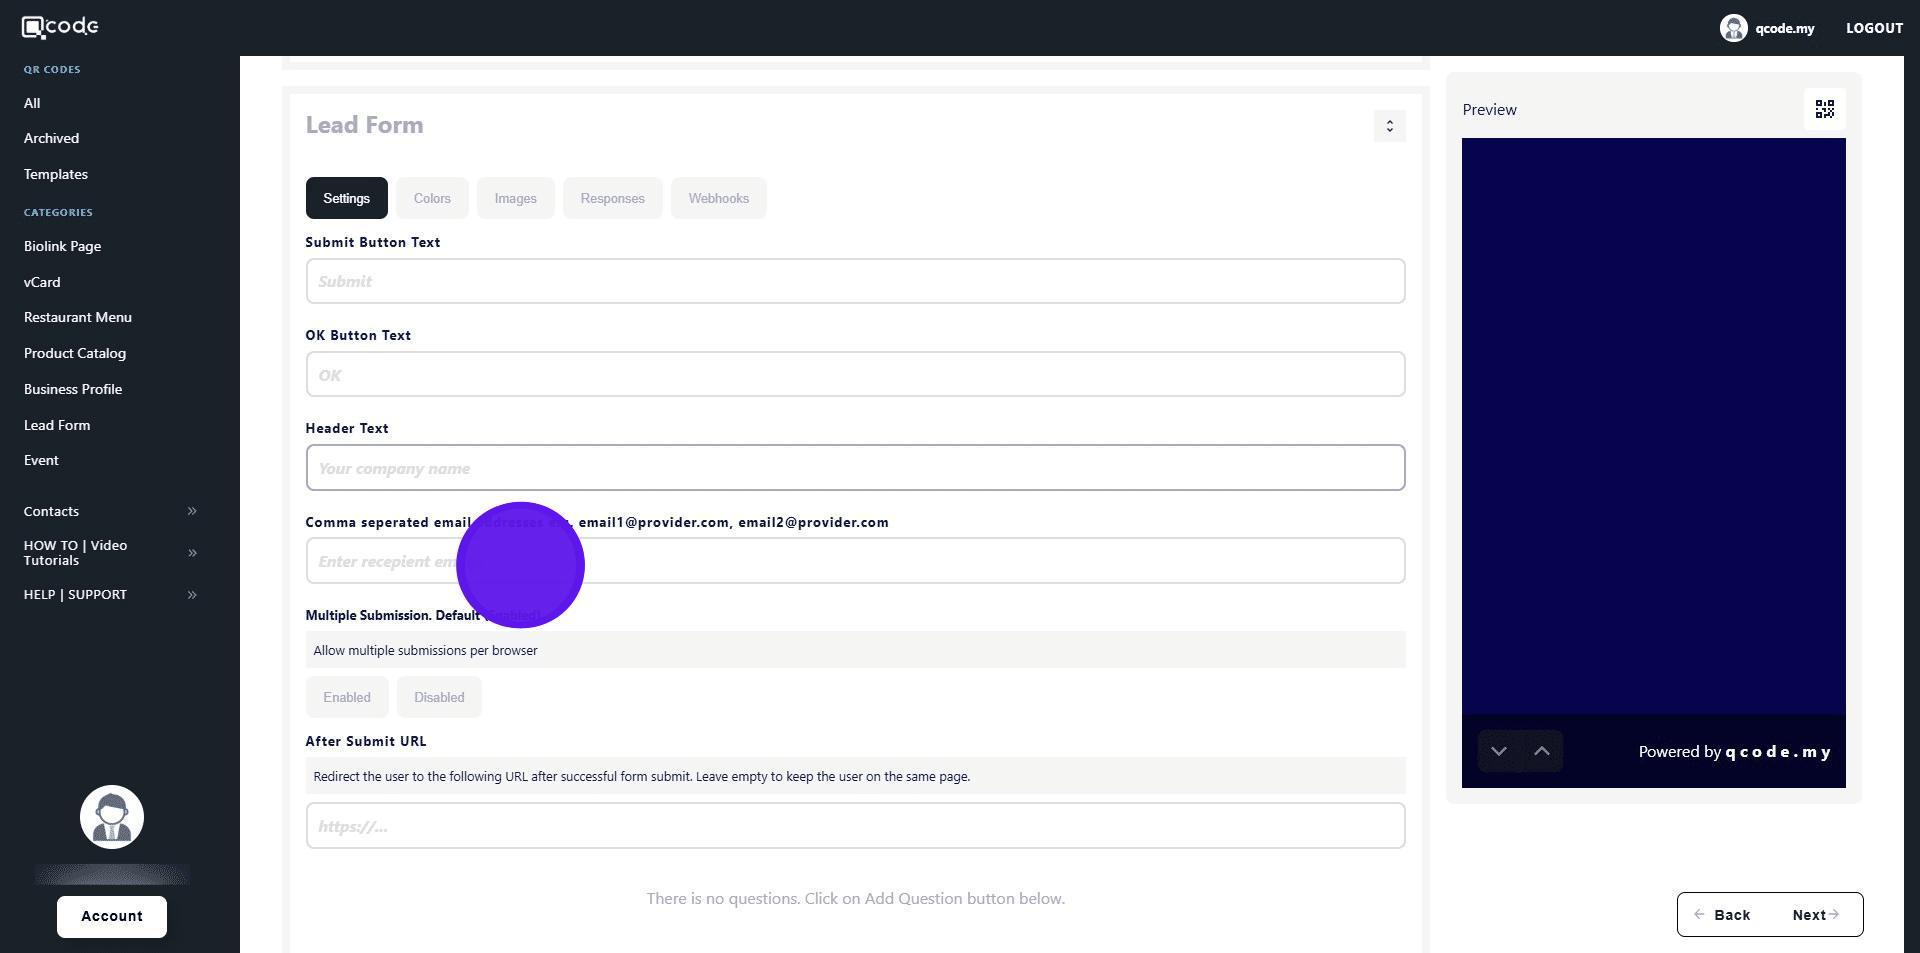
Task: Focus the Header Text input field
Action: 855,468
